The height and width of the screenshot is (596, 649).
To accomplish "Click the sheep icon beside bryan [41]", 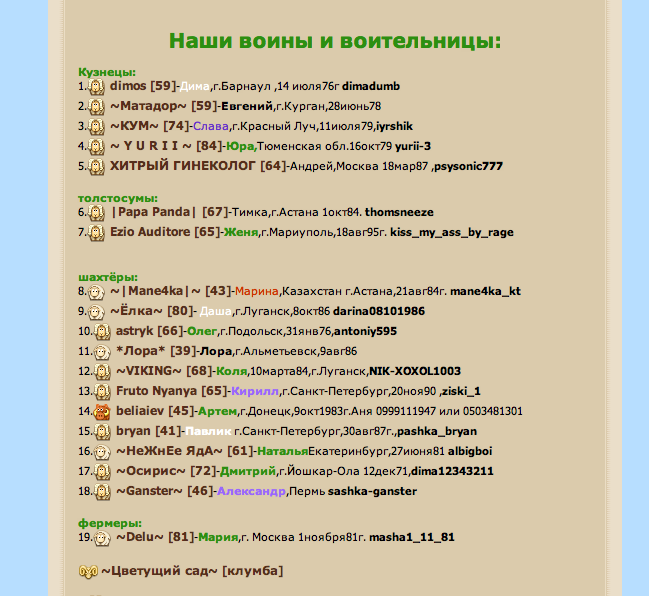I will pos(102,432).
